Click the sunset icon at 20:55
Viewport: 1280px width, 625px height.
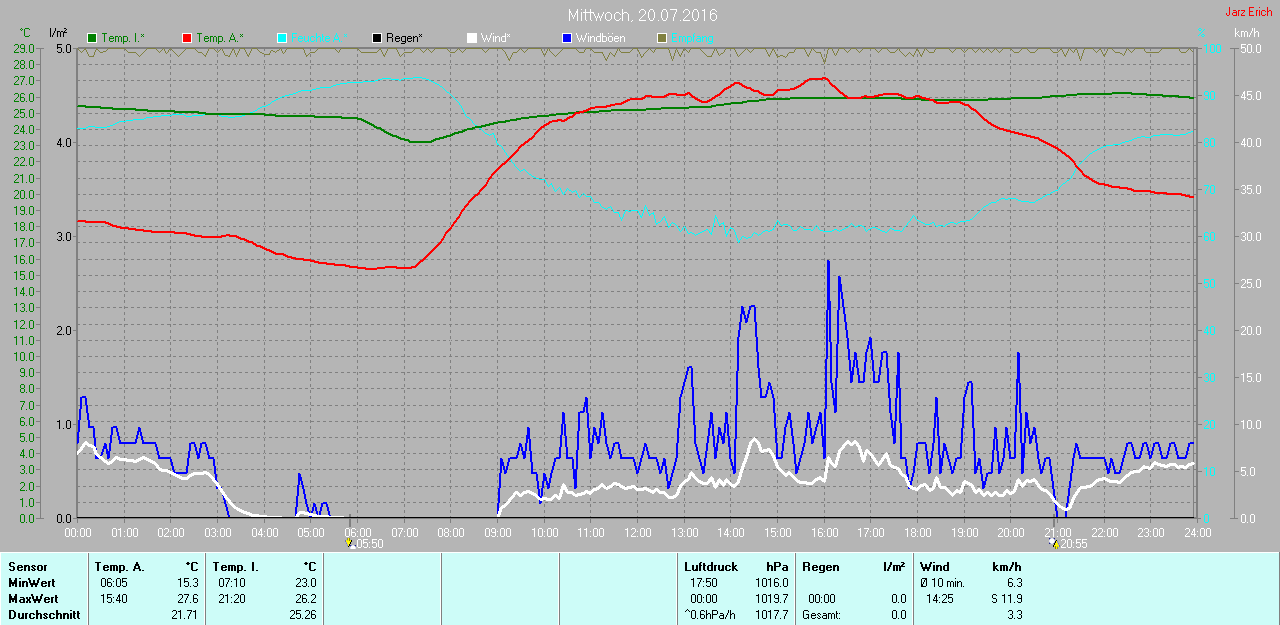click(x=1053, y=544)
